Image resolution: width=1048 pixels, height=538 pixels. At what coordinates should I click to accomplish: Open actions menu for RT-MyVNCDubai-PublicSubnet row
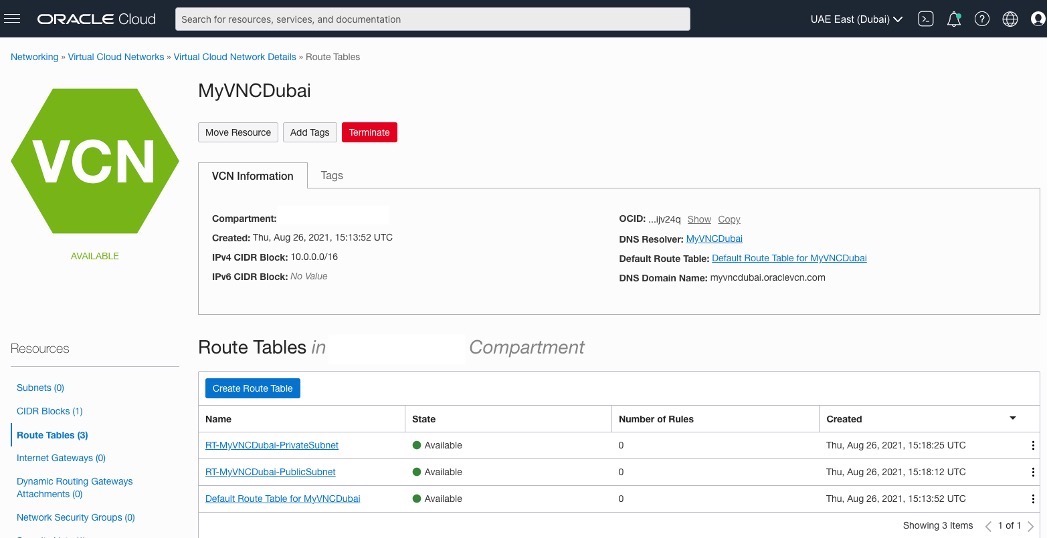(x=1033, y=472)
